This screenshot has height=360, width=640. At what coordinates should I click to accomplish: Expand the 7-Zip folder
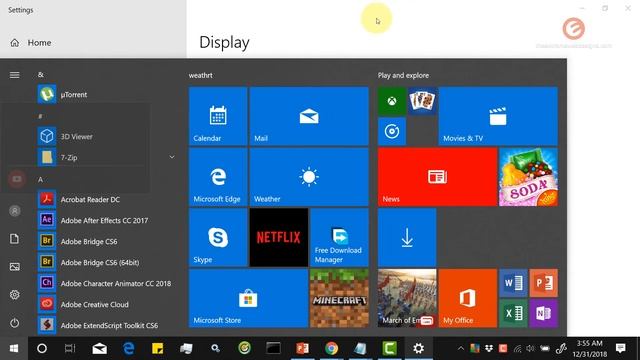click(x=107, y=157)
